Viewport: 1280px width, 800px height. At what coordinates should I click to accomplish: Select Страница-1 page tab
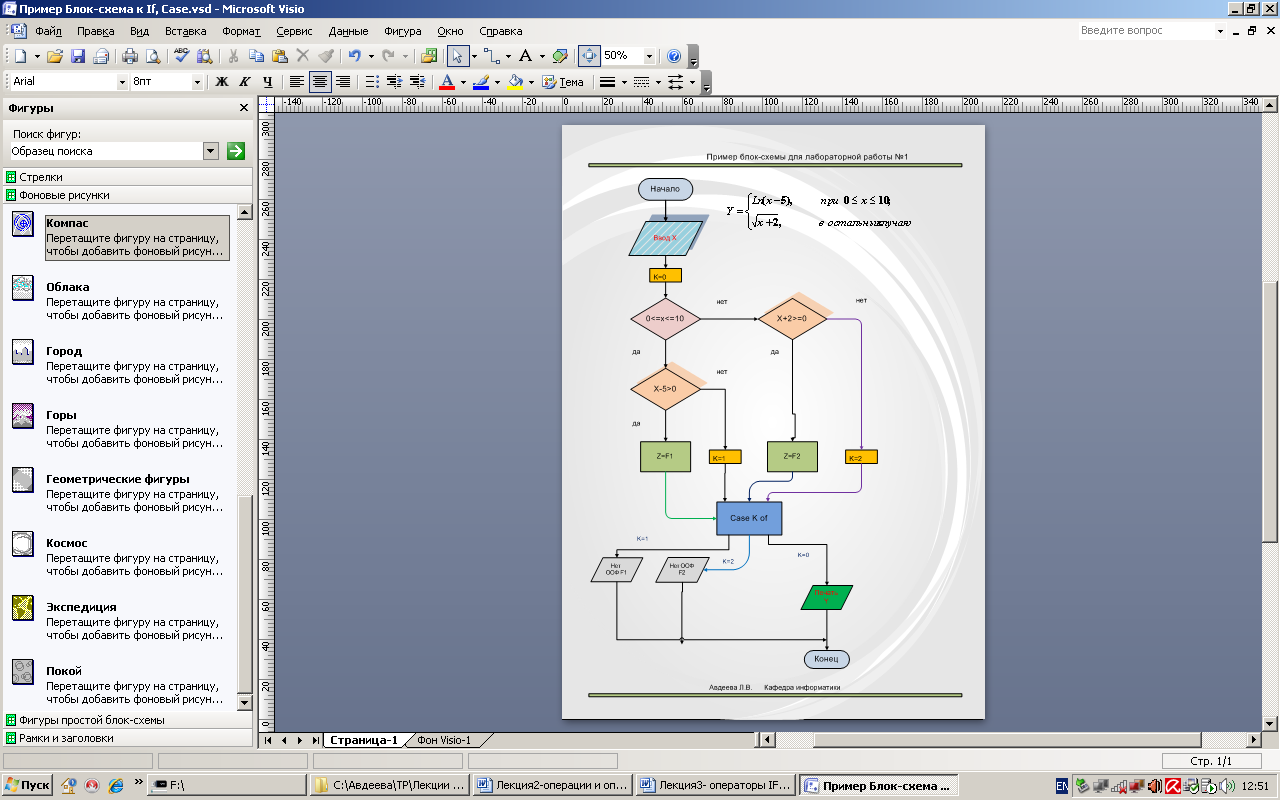point(362,741)
